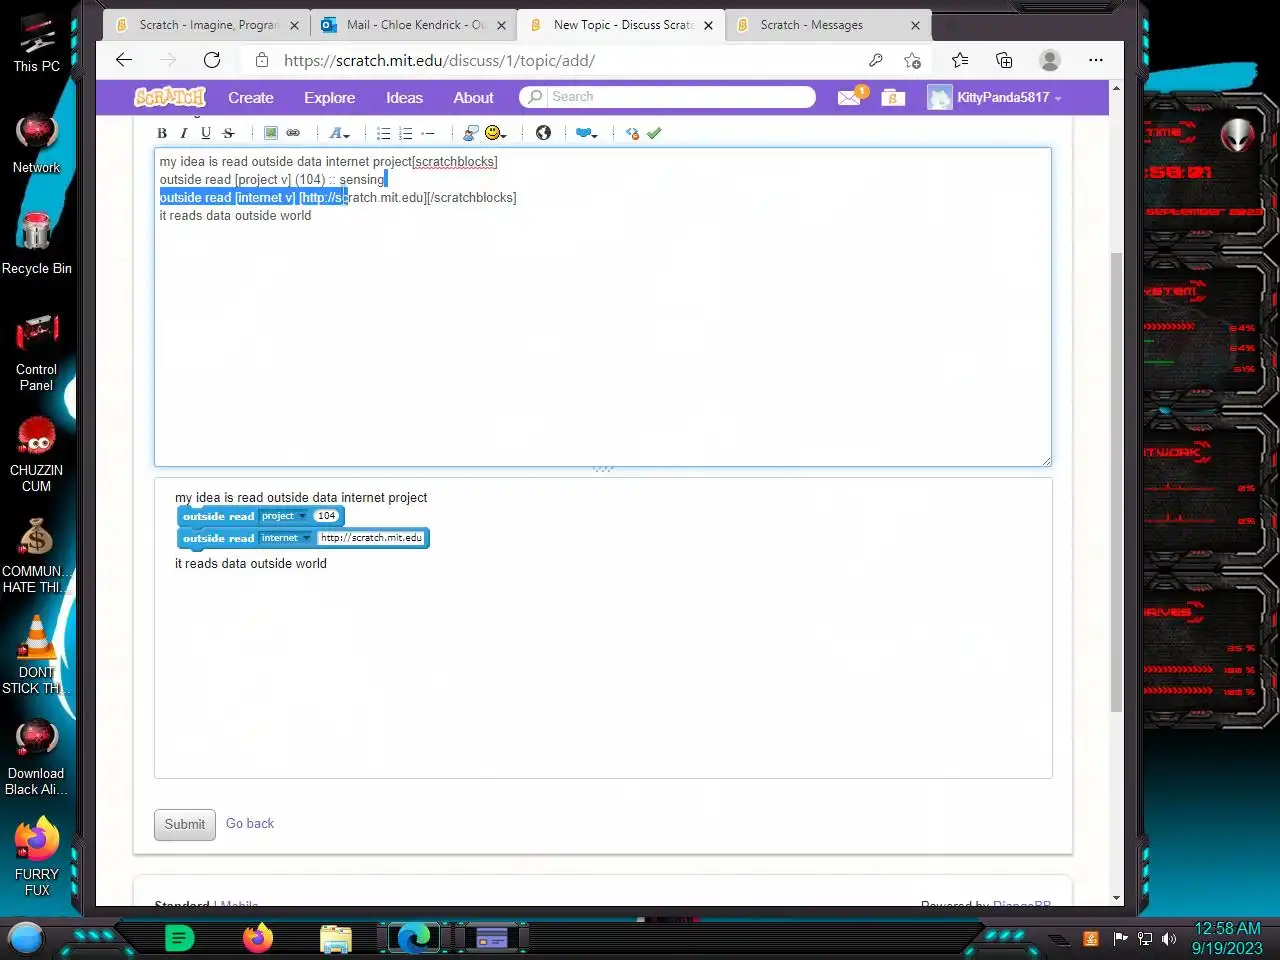This screenshot has width=1280, height=960.
Task: Open the green chat app on the taskbar
Action: coord(179,938)
